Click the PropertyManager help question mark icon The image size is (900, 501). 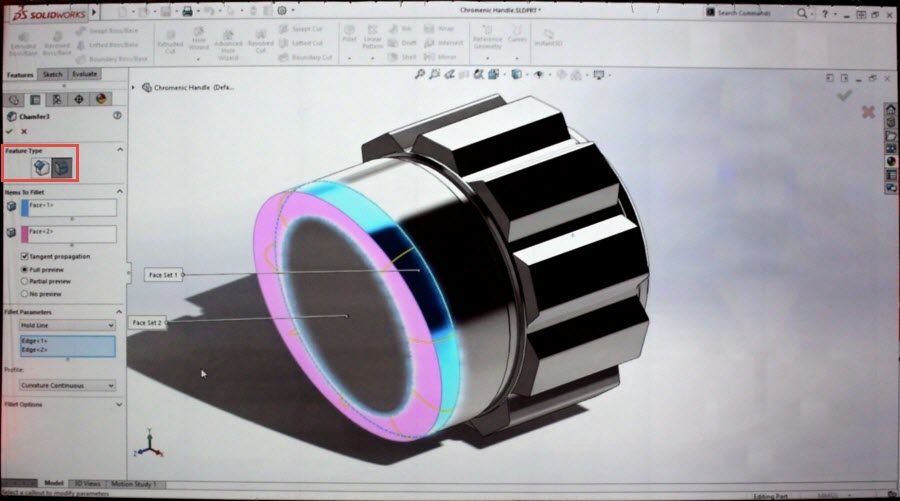tap(117, 115)
